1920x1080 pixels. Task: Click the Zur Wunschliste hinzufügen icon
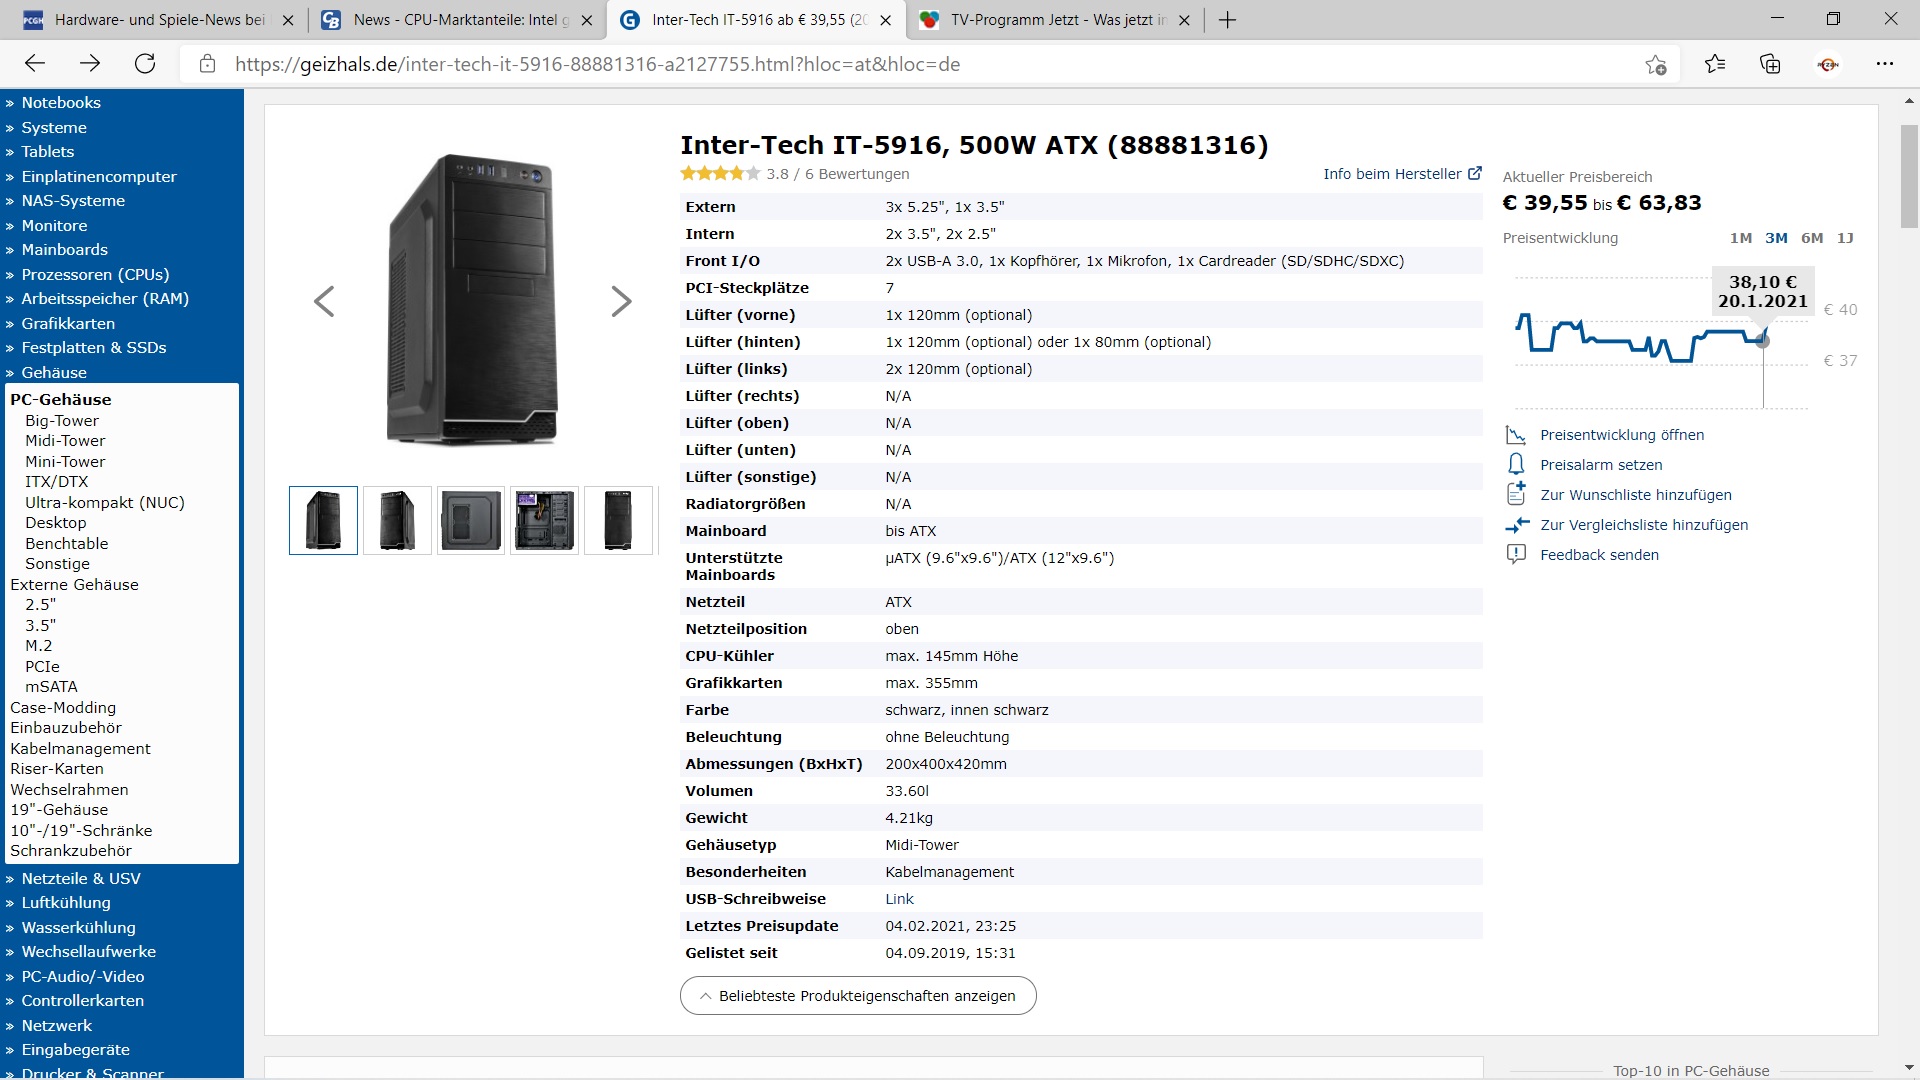pos(1516,494)
